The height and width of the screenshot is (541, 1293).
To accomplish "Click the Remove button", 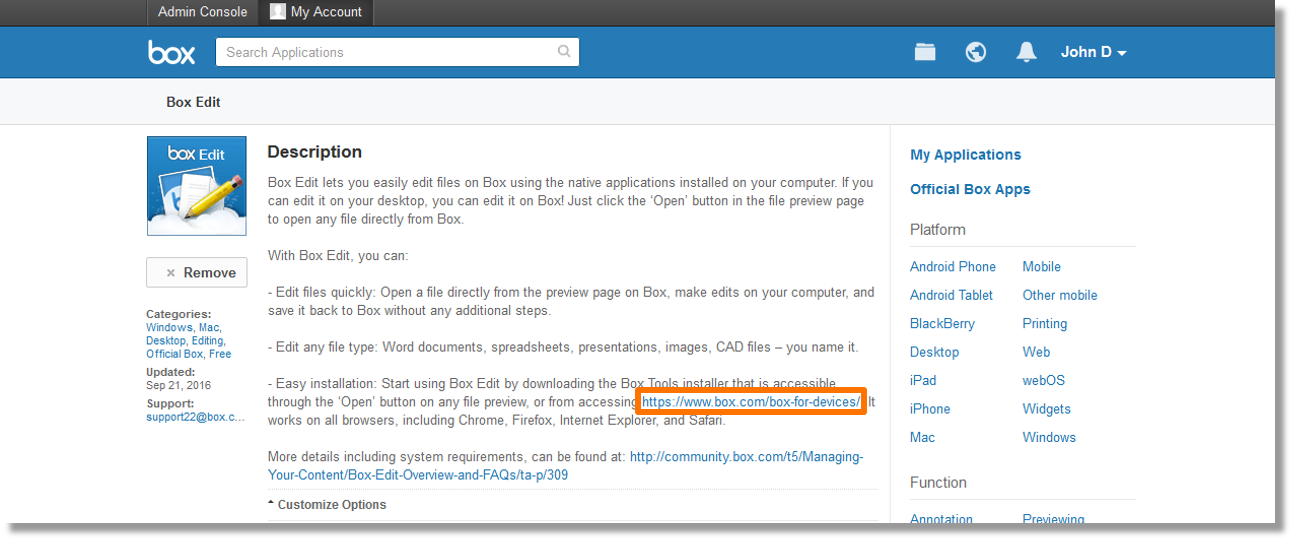I will coord(197,272).
